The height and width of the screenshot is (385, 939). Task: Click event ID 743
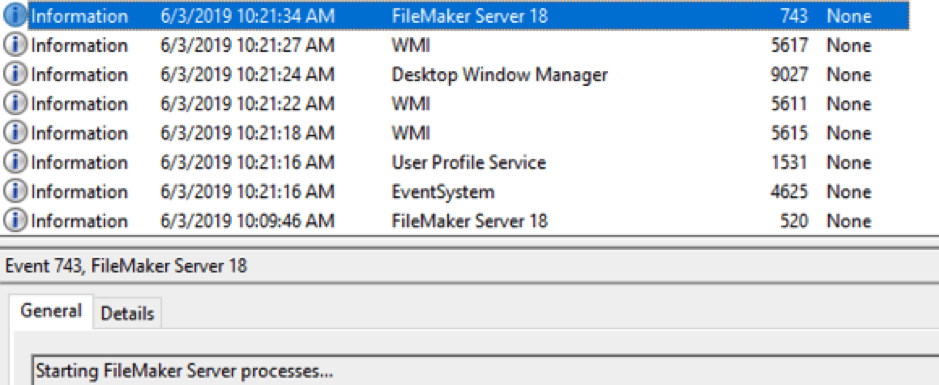point(794,16)
